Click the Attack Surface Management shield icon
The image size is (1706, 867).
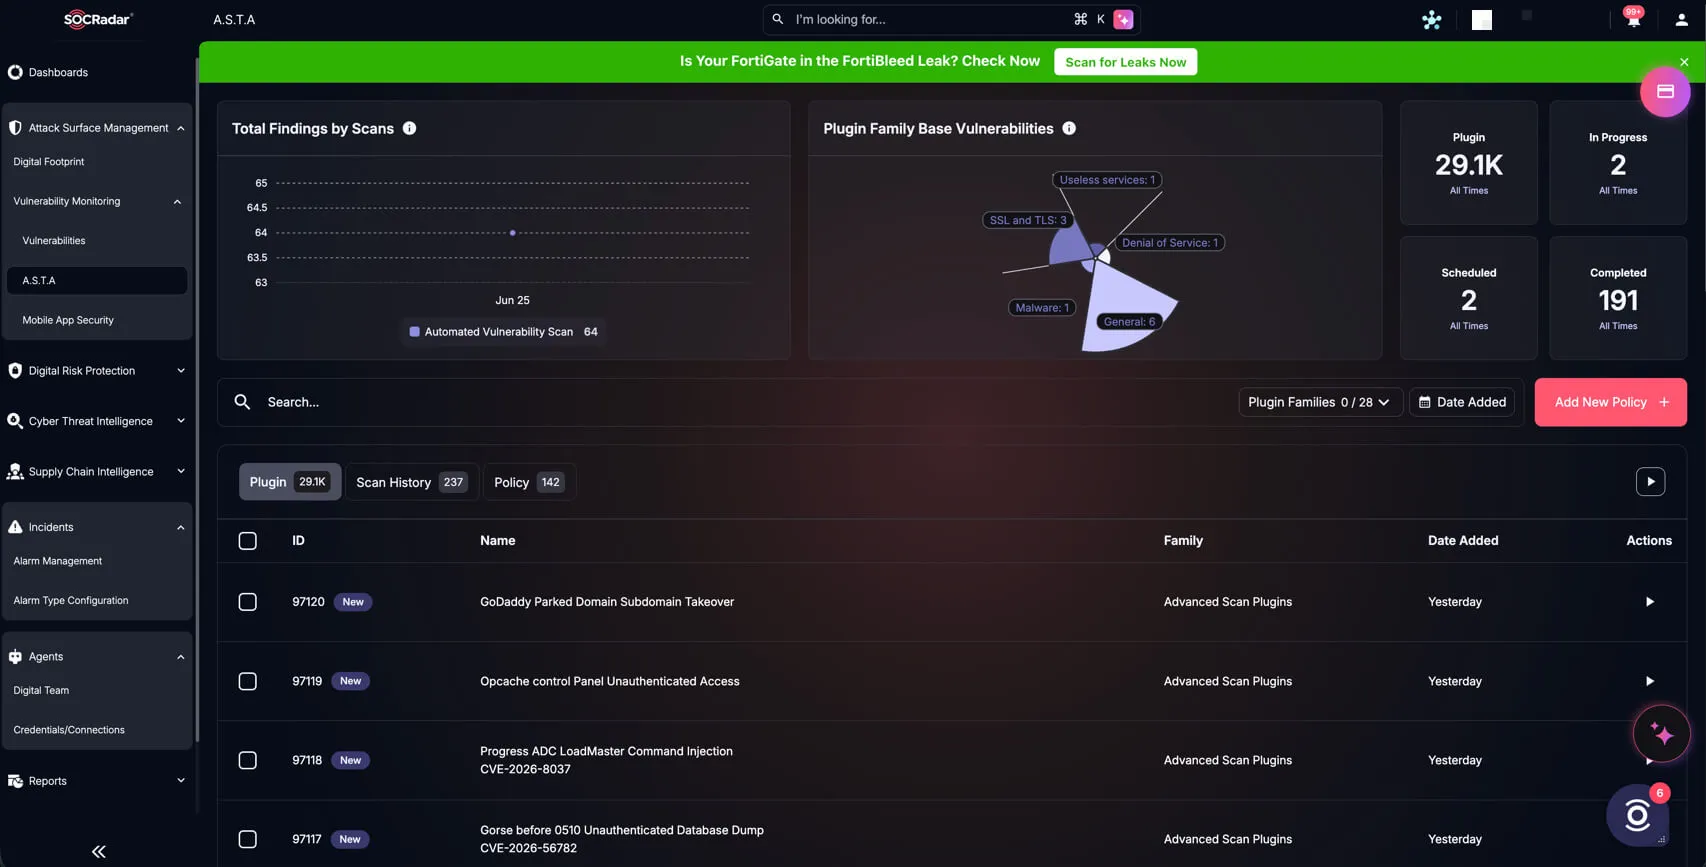pyautogui.click(x=15, y=128)
